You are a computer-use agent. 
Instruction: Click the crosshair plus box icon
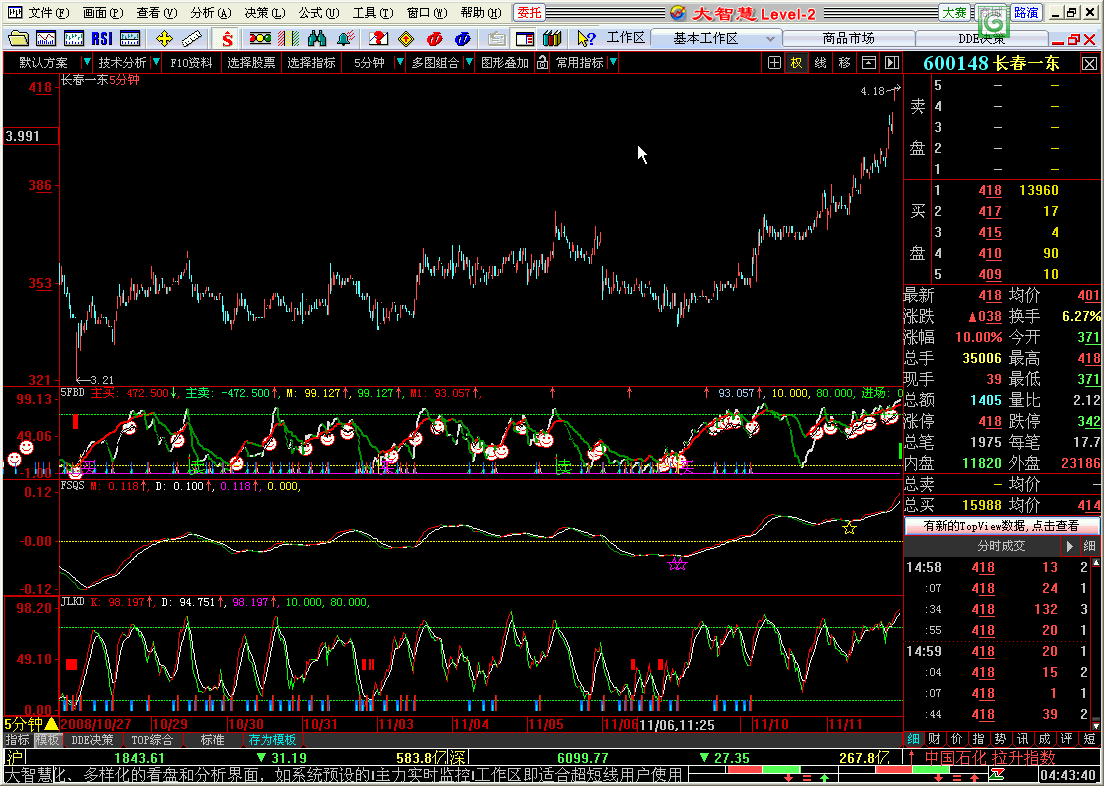click(x=774, y=63)
